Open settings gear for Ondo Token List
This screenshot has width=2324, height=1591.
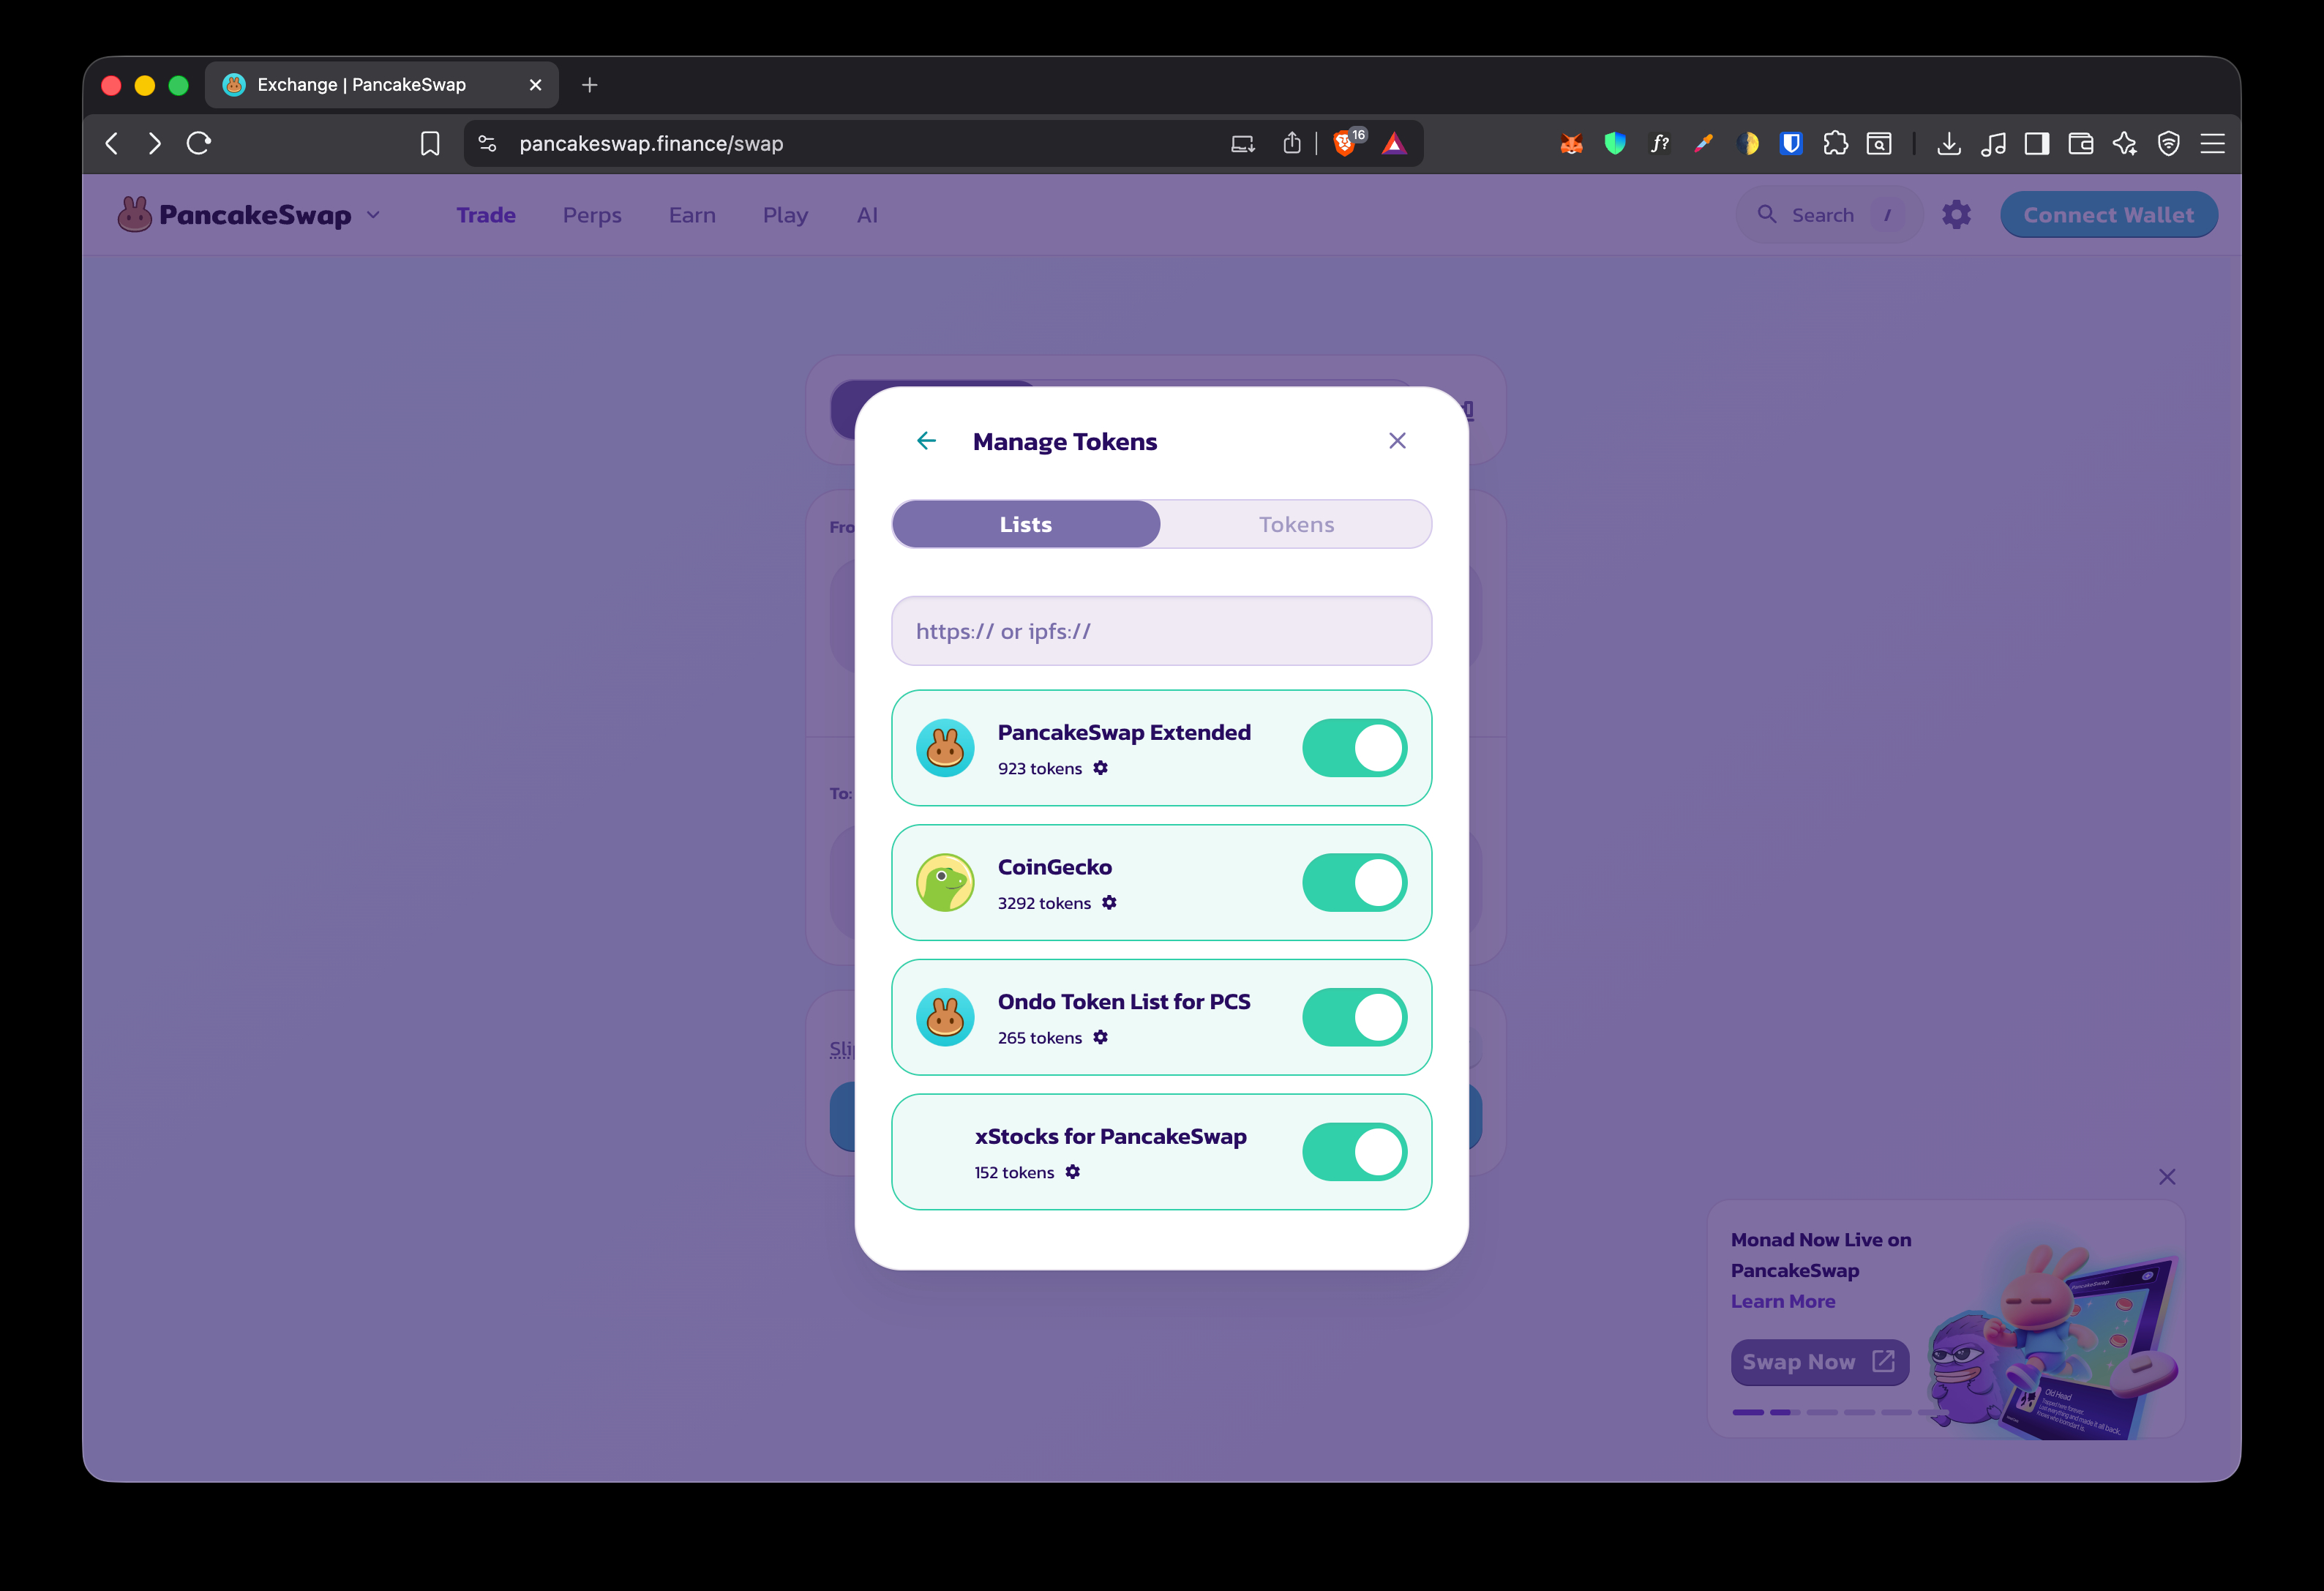(x=1101, y=1038)
